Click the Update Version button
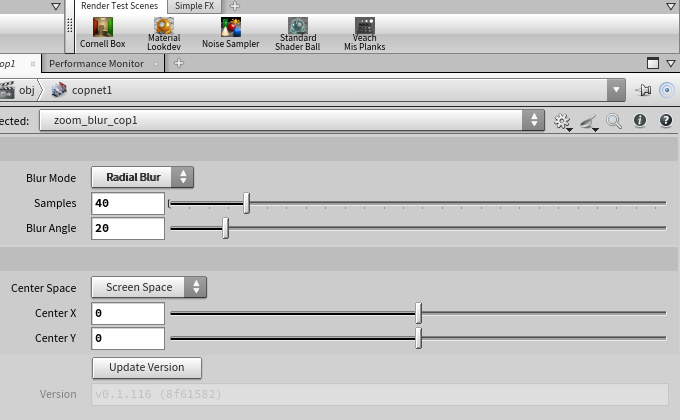680x420 pixels. pyautogui.click(x=147, y=368)
